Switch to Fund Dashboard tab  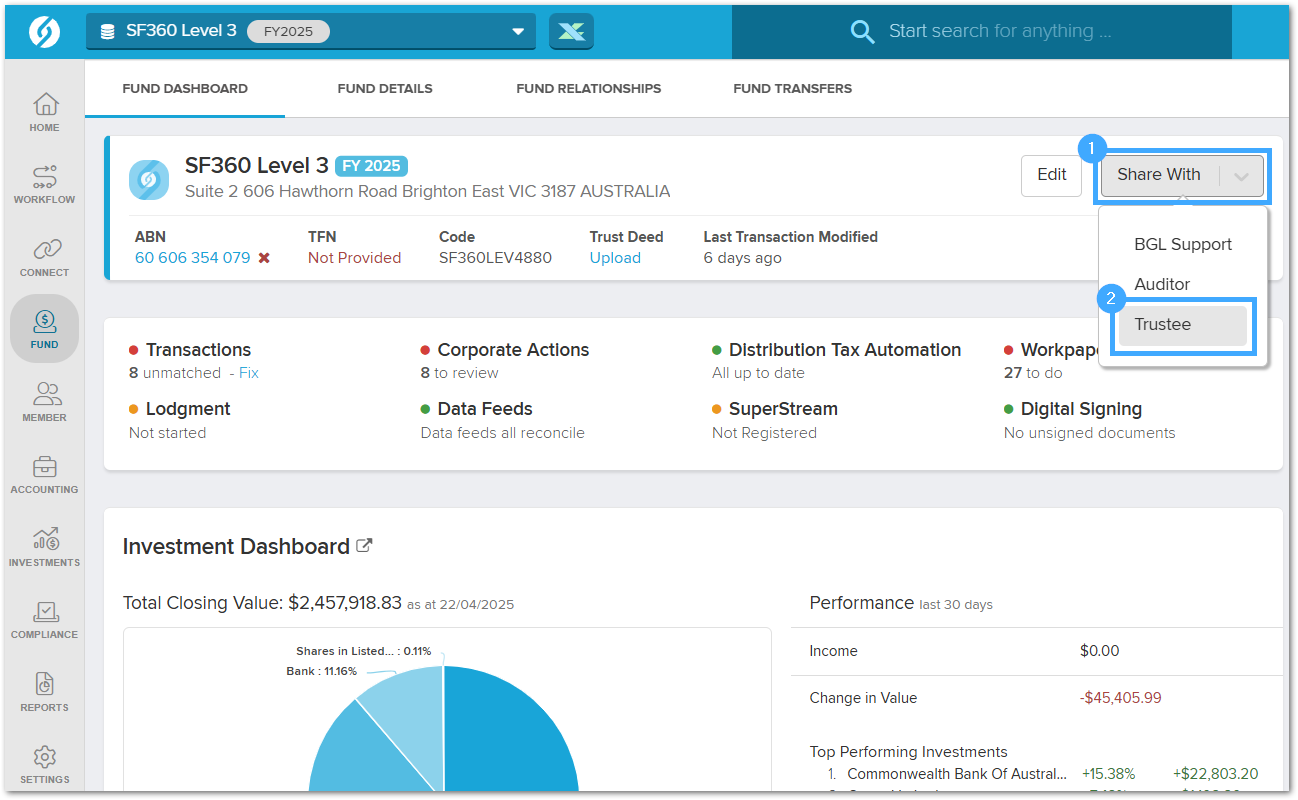[x=185, y=89]
